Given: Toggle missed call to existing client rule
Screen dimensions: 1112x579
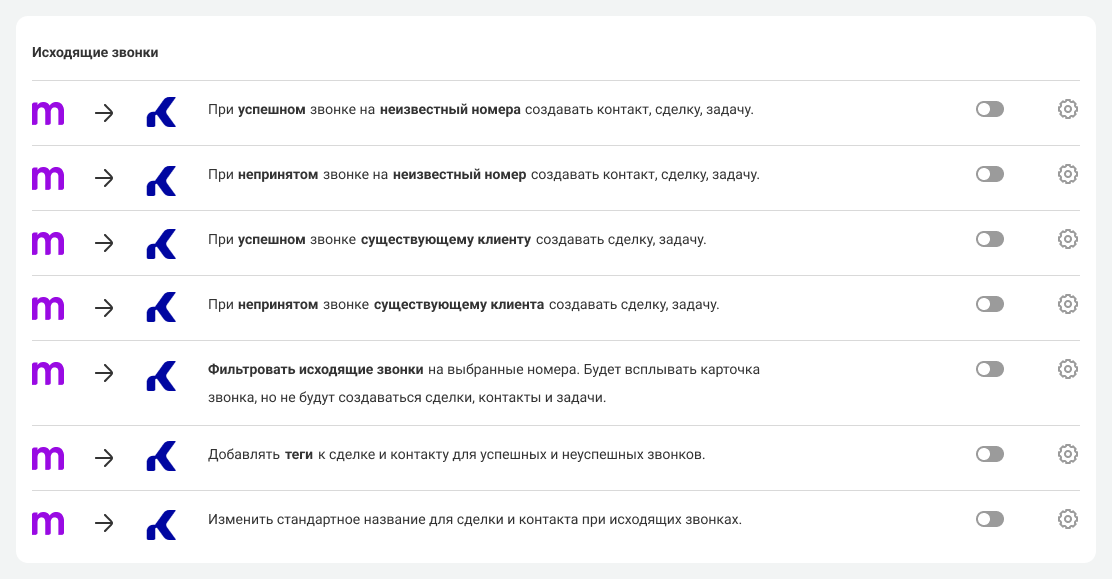Looking at the screenshot, I should click(989, 304).
